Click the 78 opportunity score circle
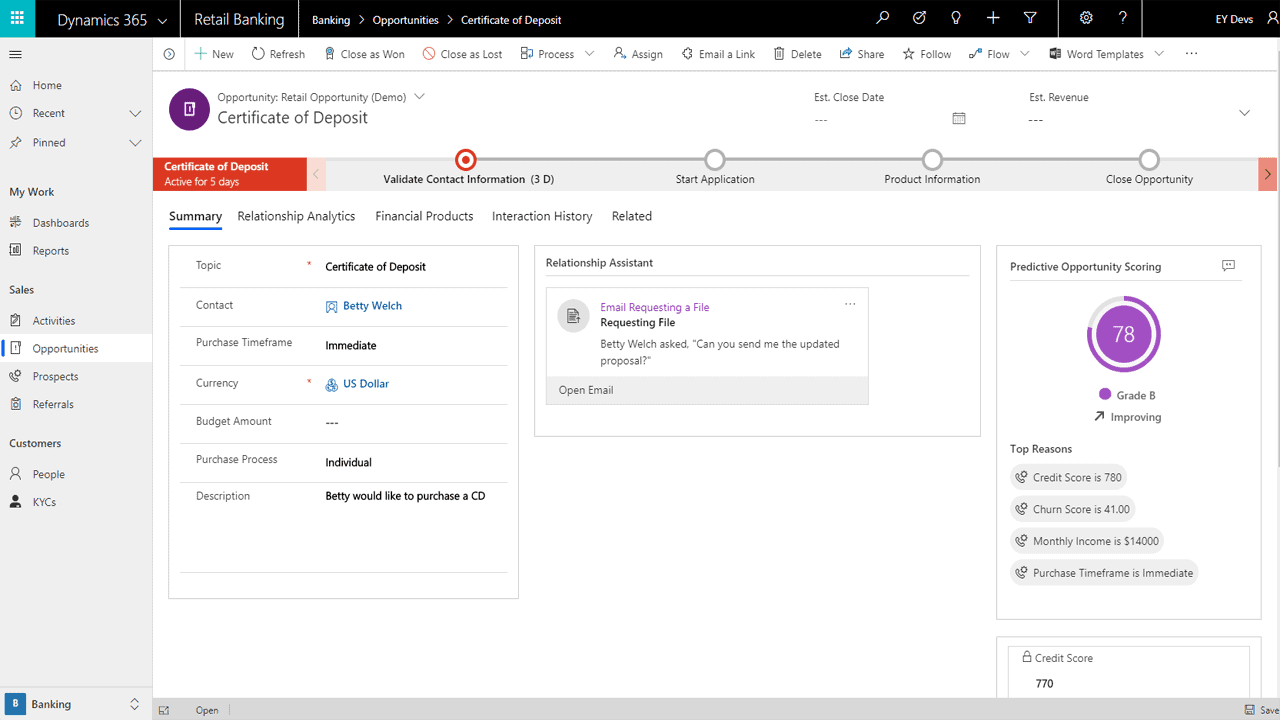The height and width of the screenshot is (720, 1280). (x=1123, y=334)
